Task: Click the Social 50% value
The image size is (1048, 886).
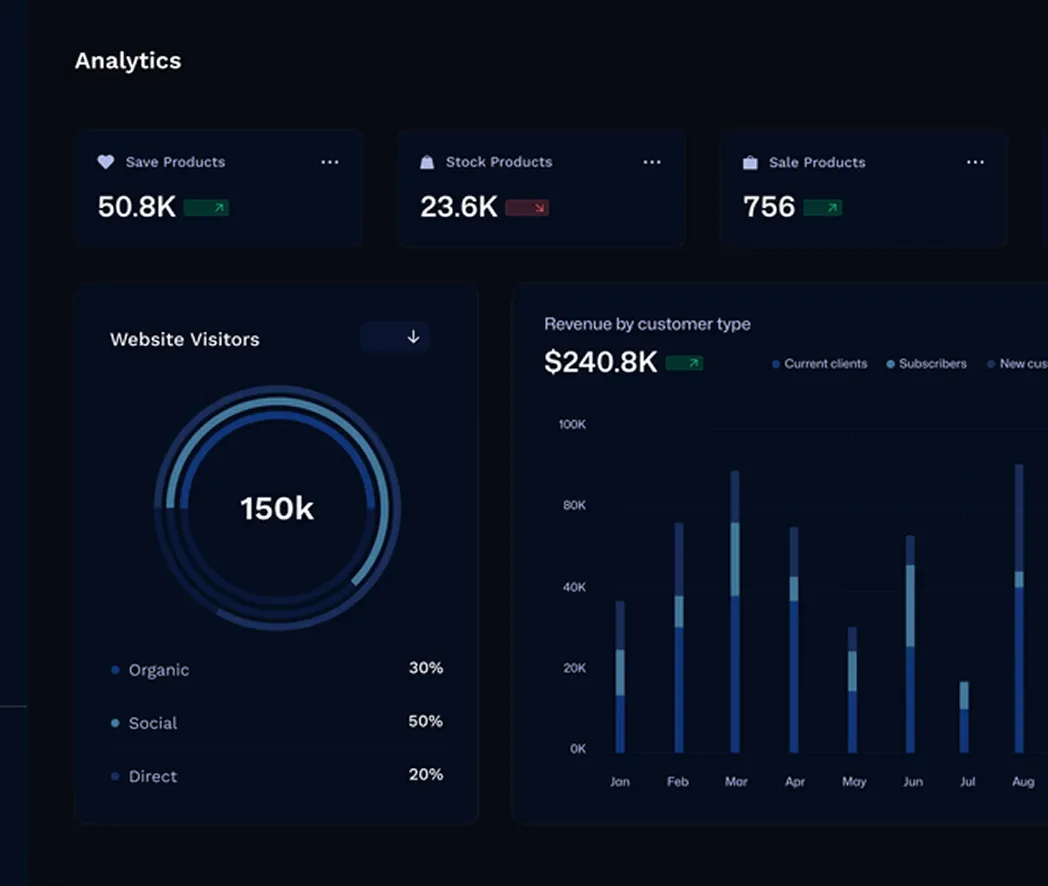Action: (426, 721)
